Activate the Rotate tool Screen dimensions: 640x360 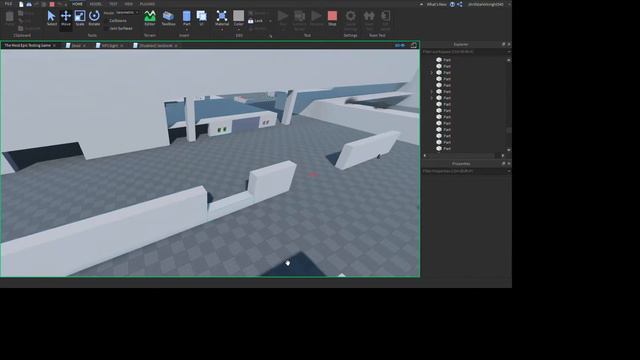[94, 18]
